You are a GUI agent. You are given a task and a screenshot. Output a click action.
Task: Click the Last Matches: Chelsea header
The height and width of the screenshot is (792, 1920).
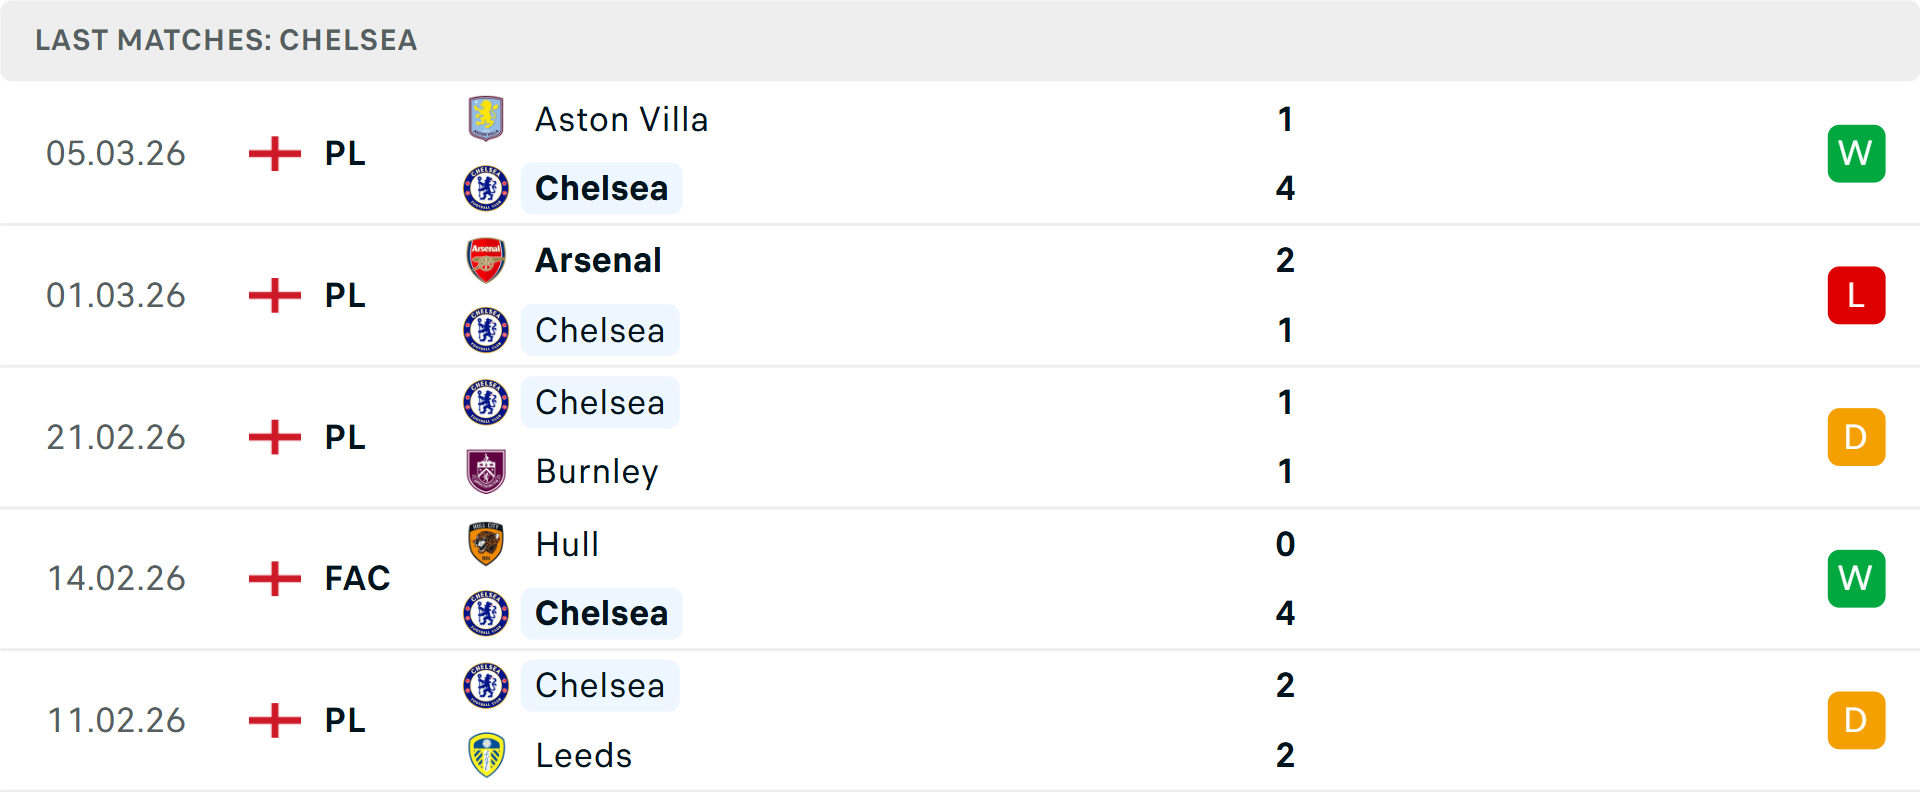[226, 40]
